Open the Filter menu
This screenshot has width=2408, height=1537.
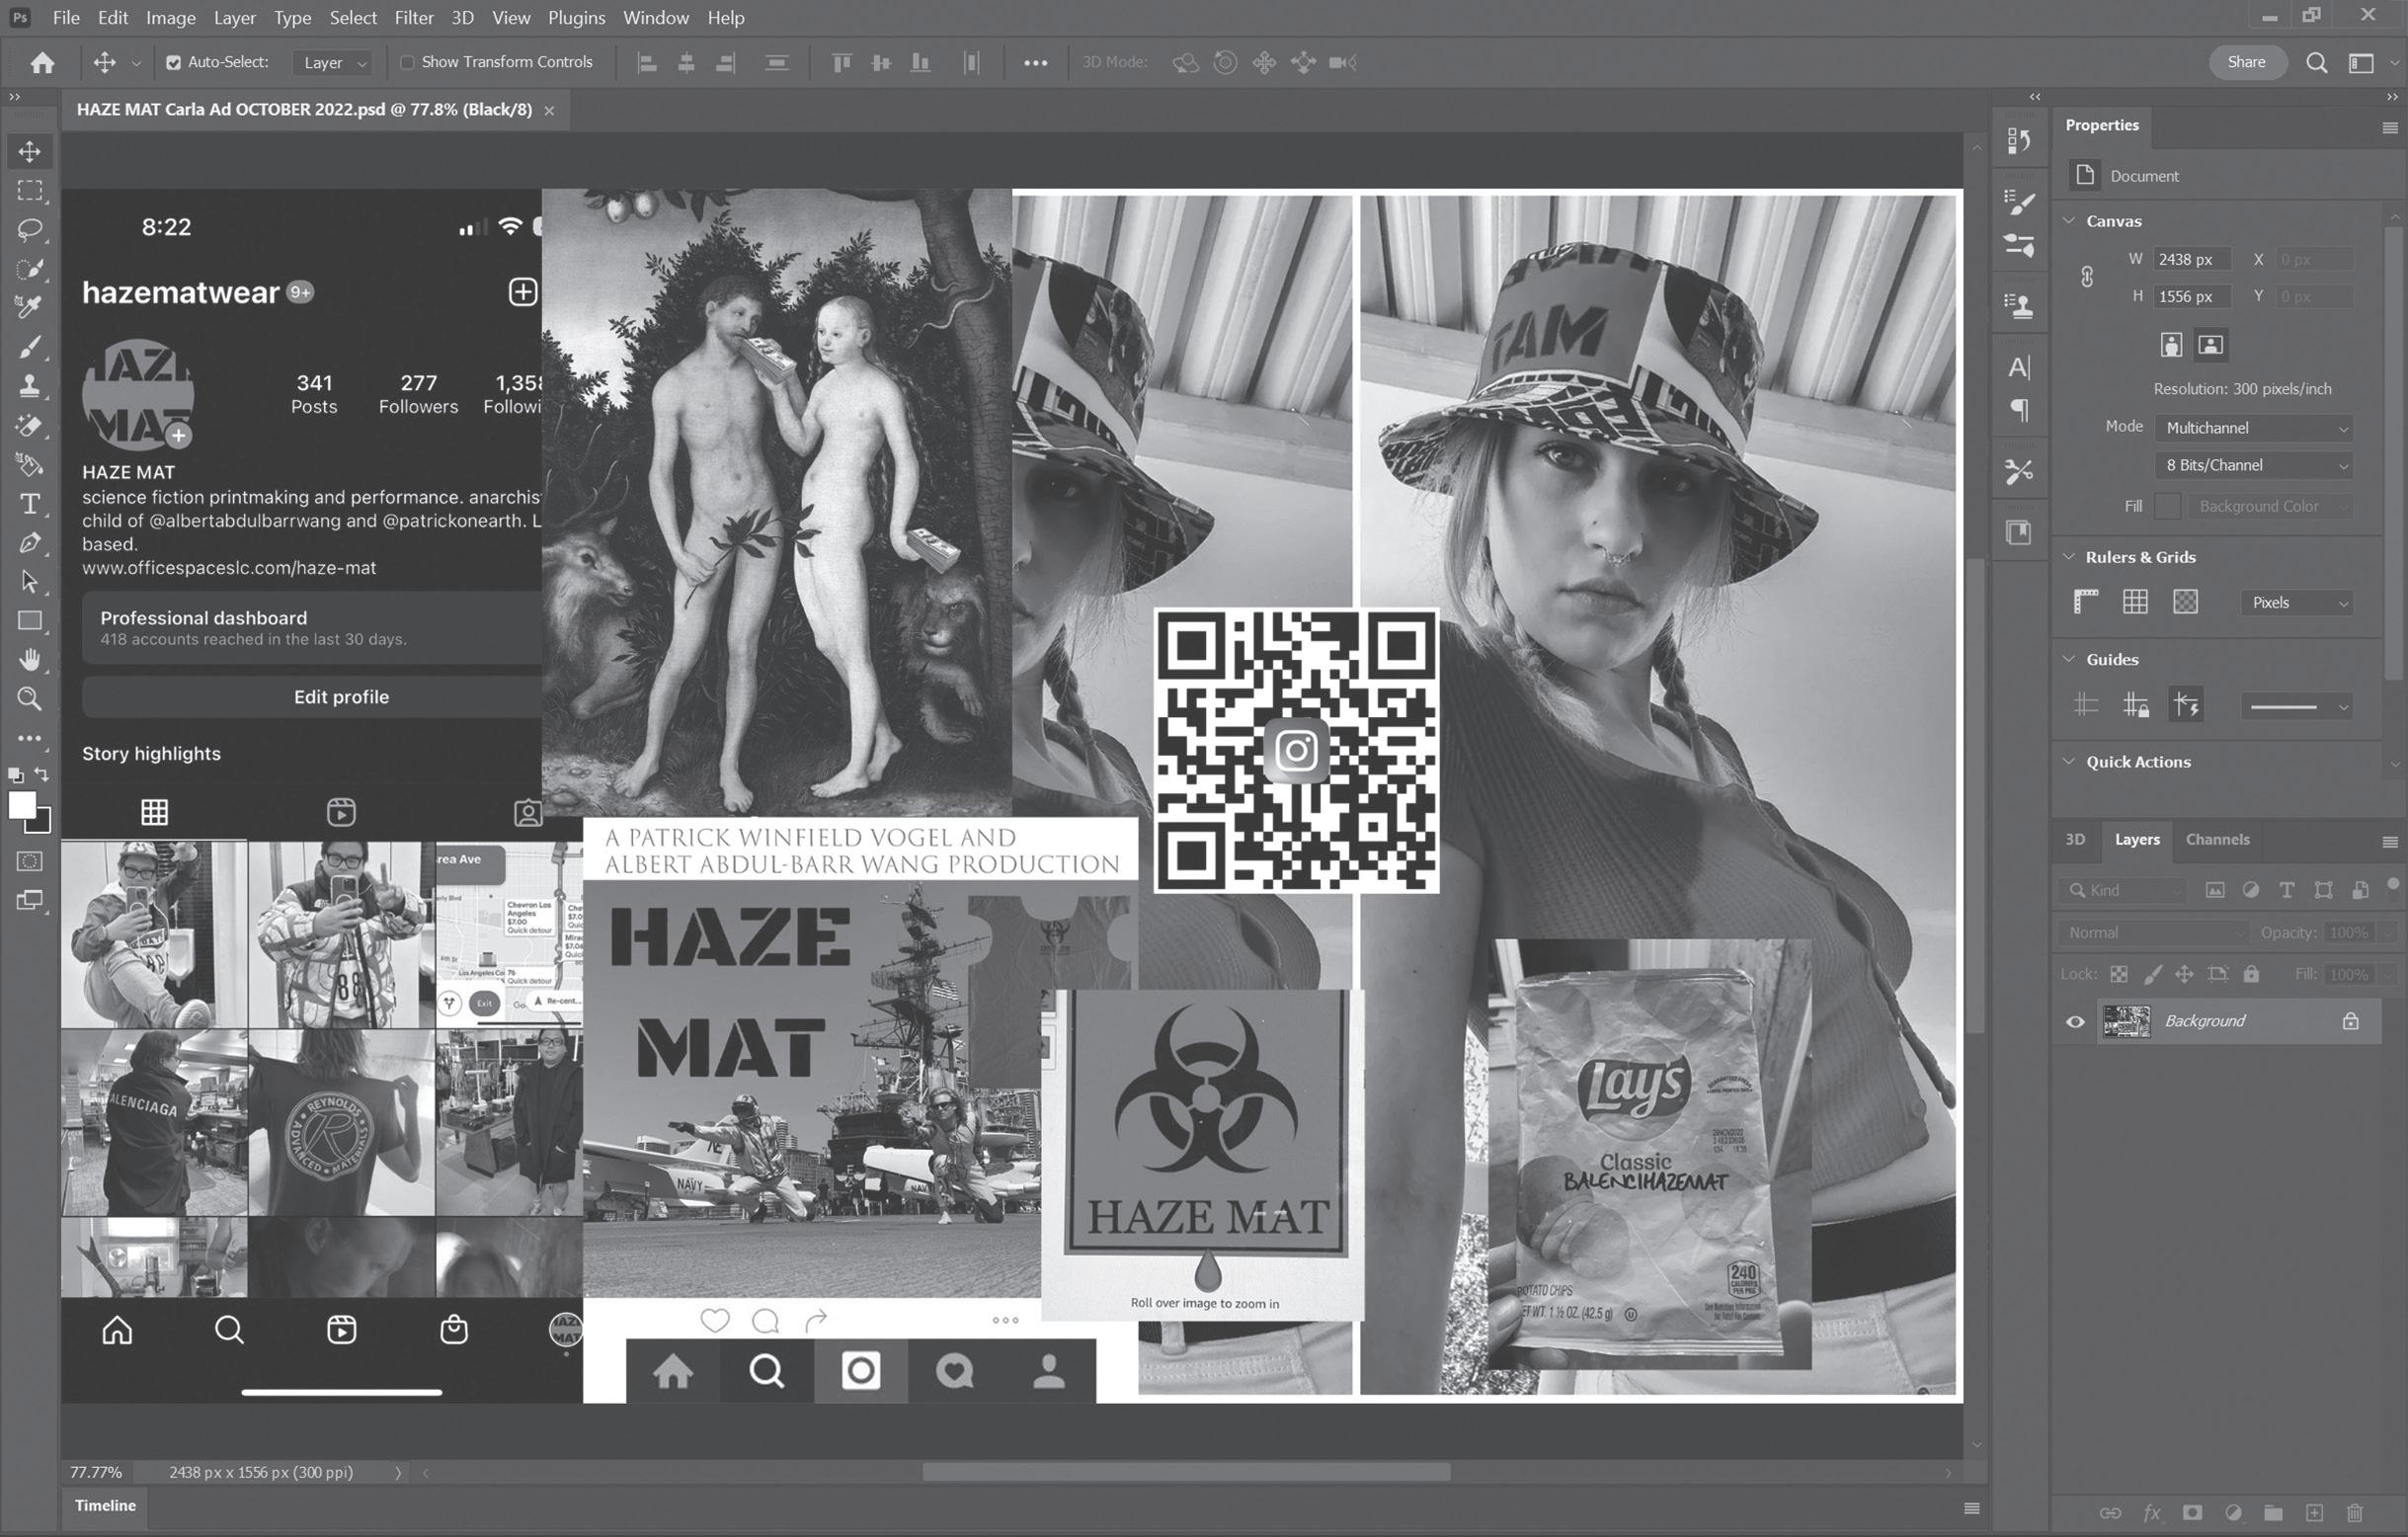(413, 18)
